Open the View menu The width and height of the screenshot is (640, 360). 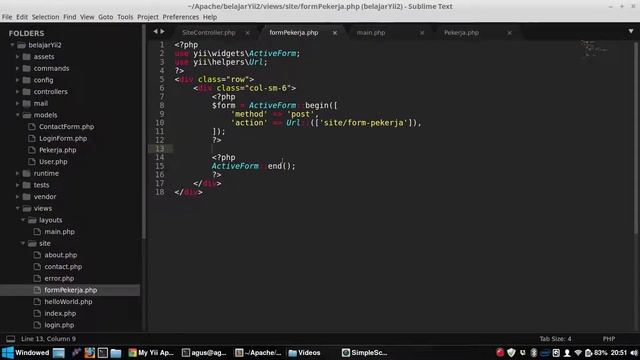click(x=87, y=17)
